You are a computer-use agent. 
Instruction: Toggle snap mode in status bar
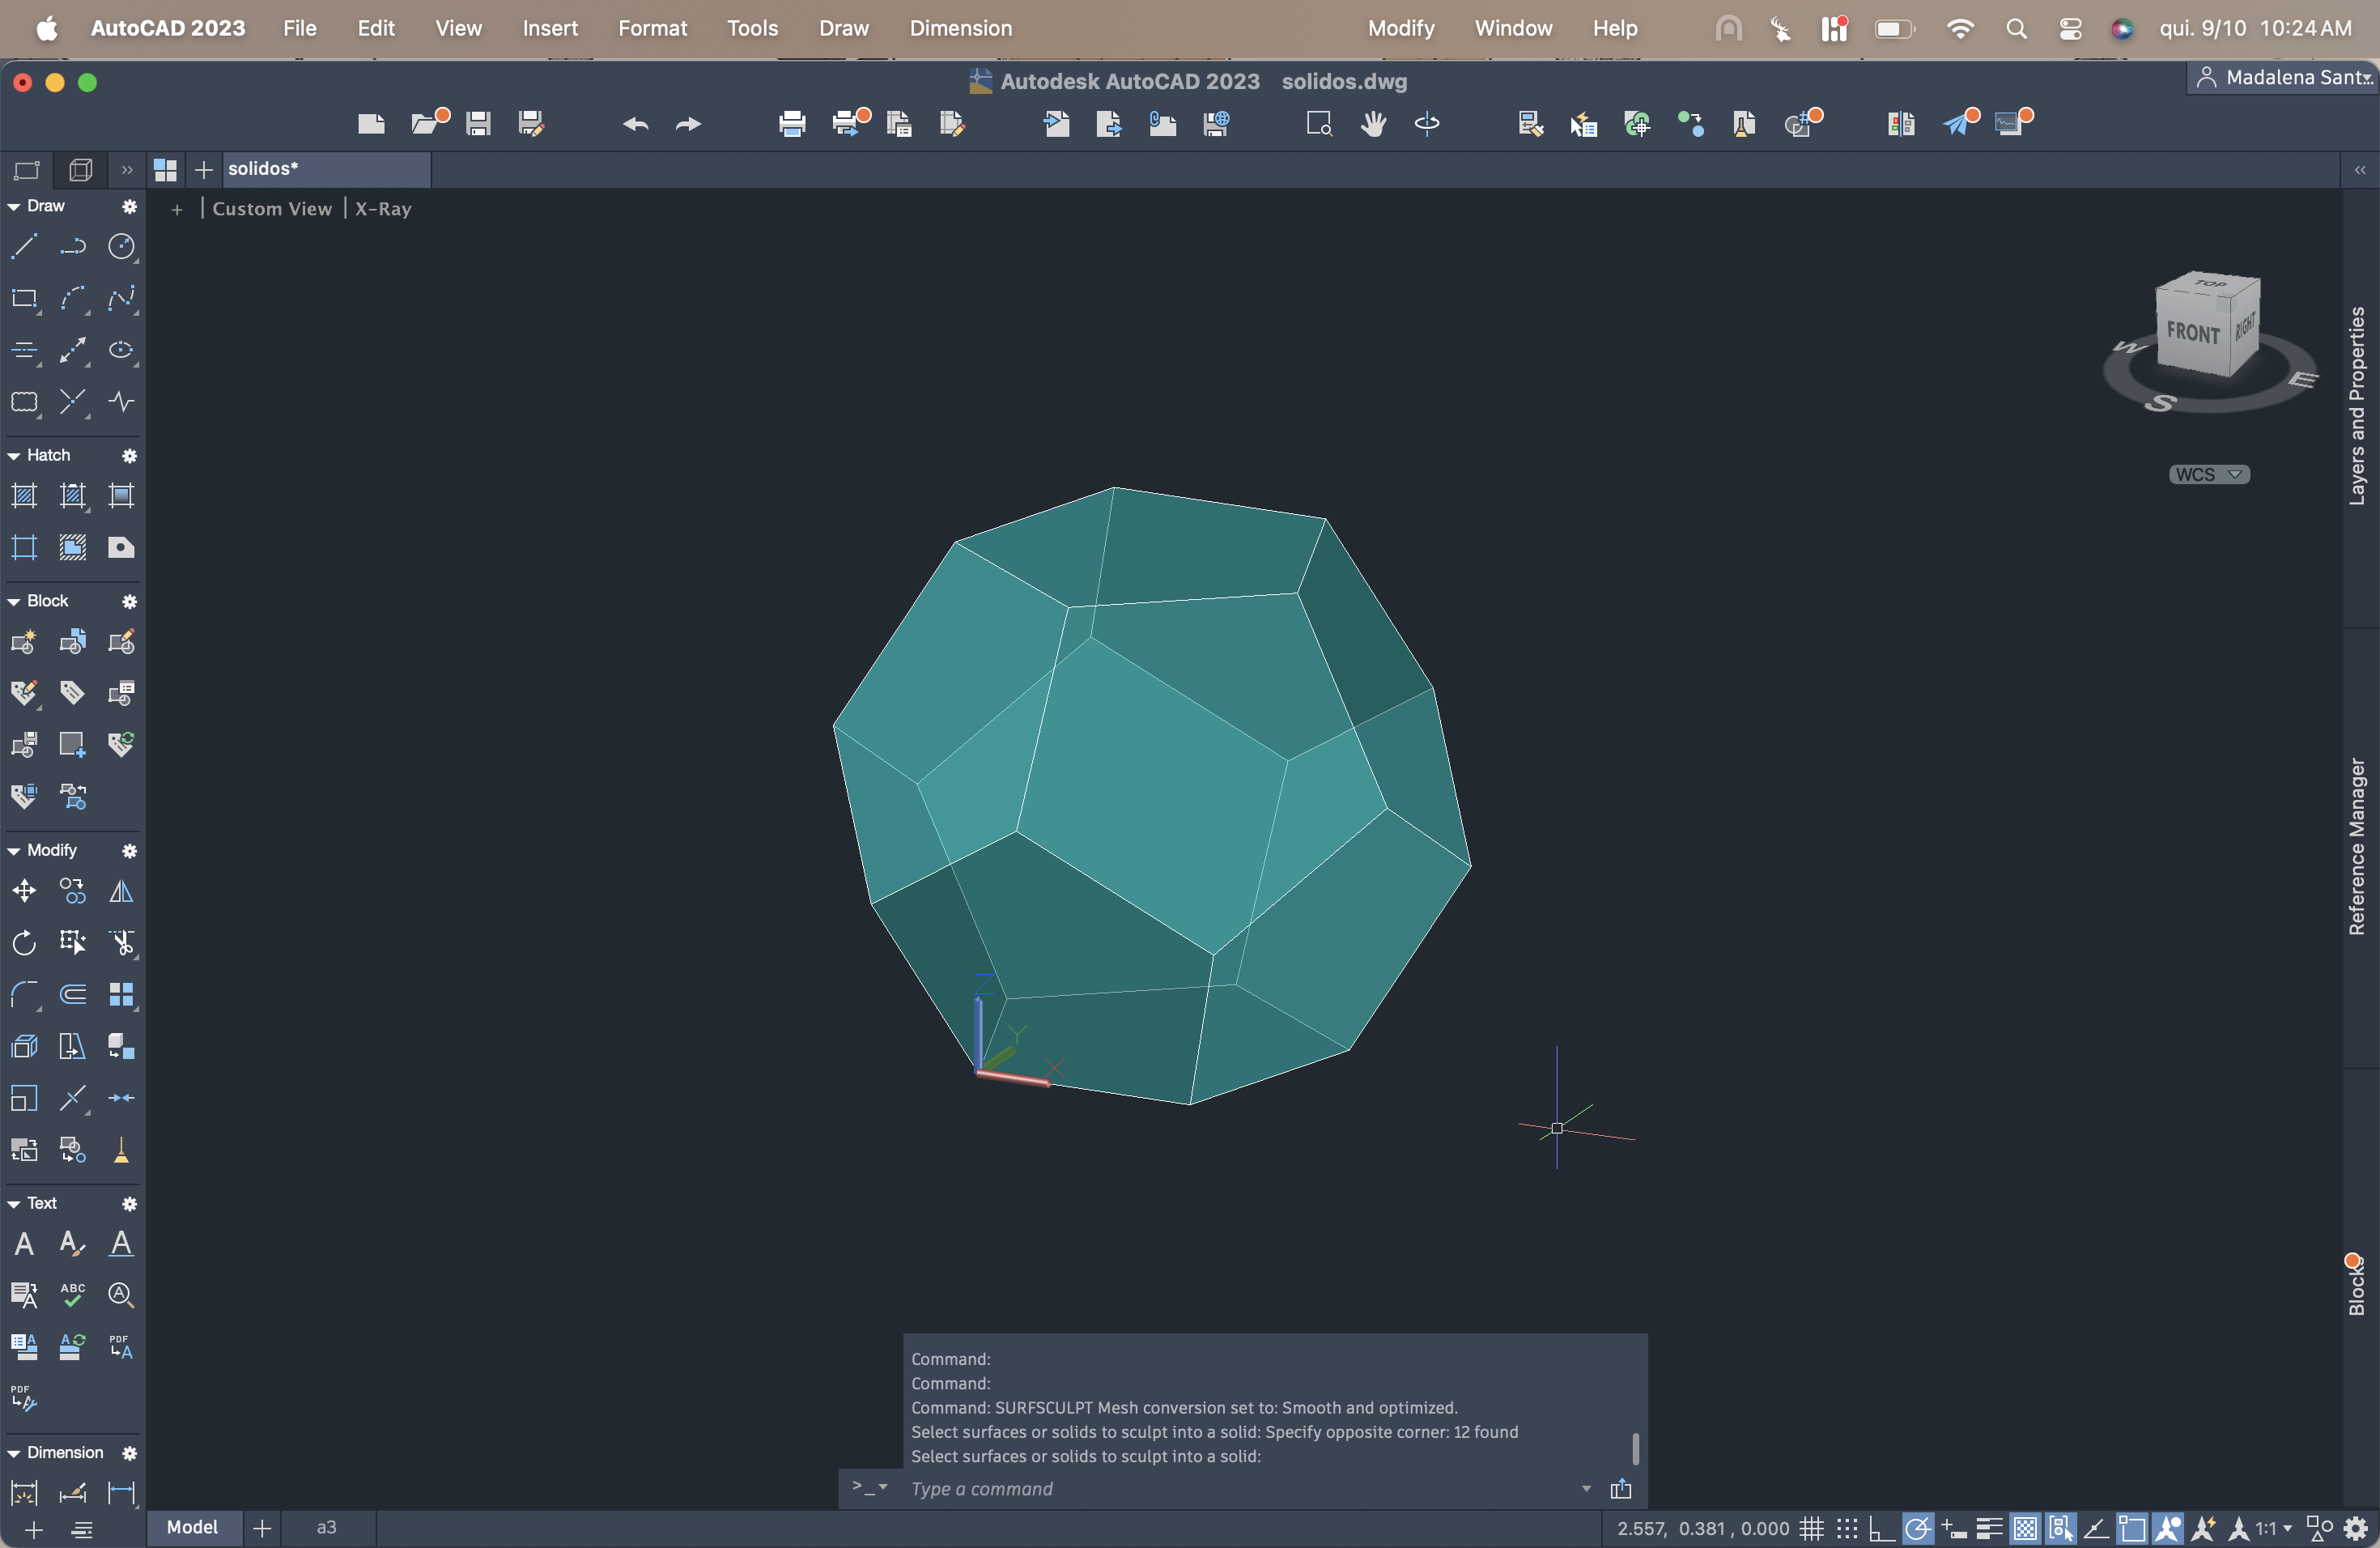[1847, 1528]
